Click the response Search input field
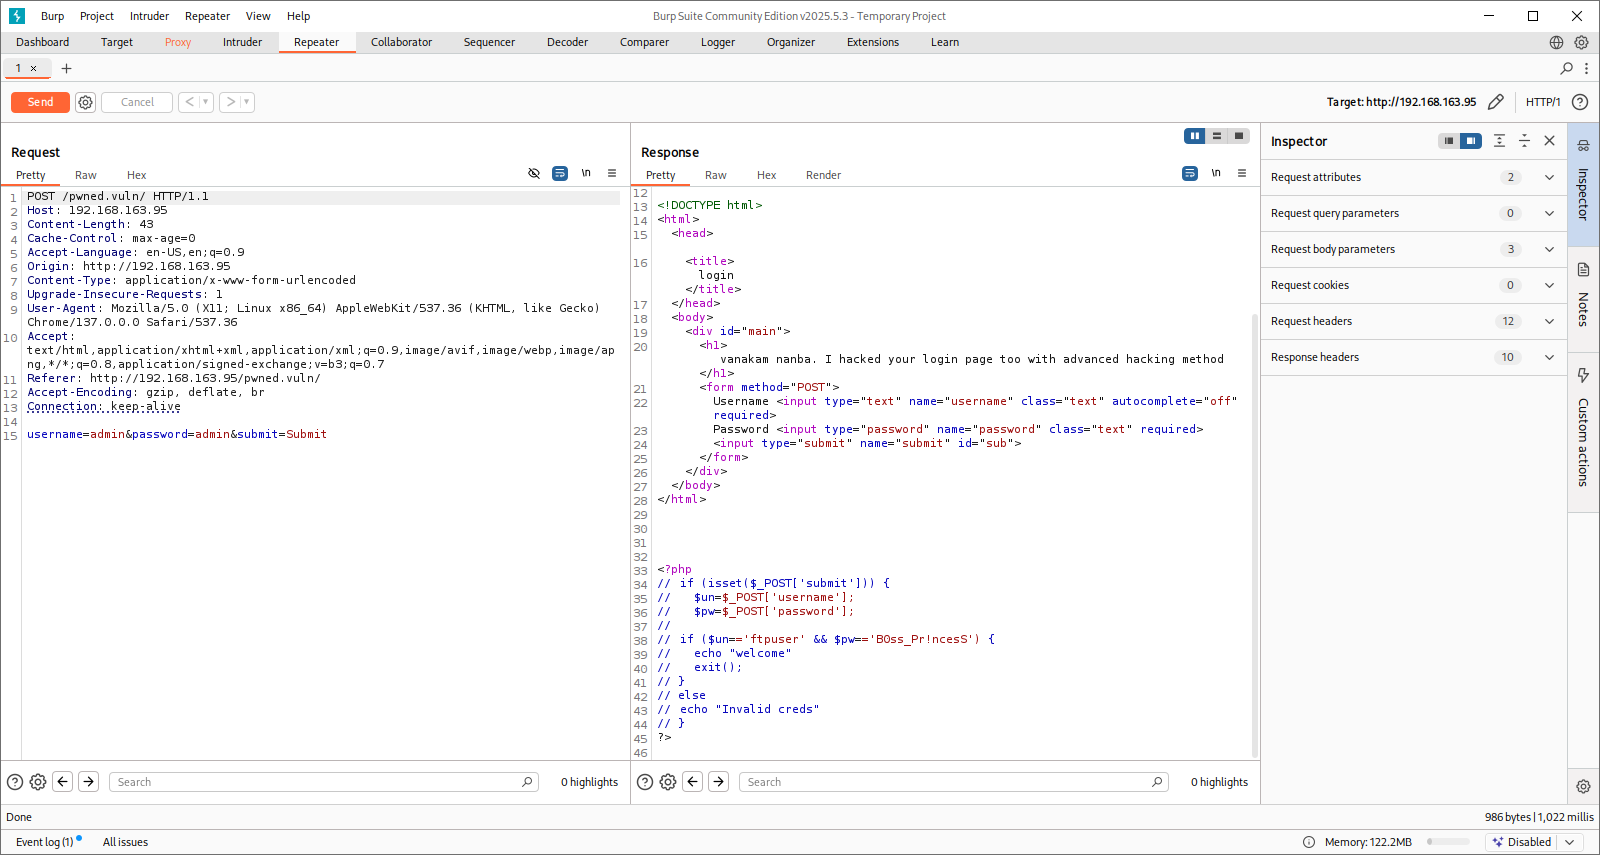Image resolution: width=1600 pixels, height=855 pixels. 954,782
